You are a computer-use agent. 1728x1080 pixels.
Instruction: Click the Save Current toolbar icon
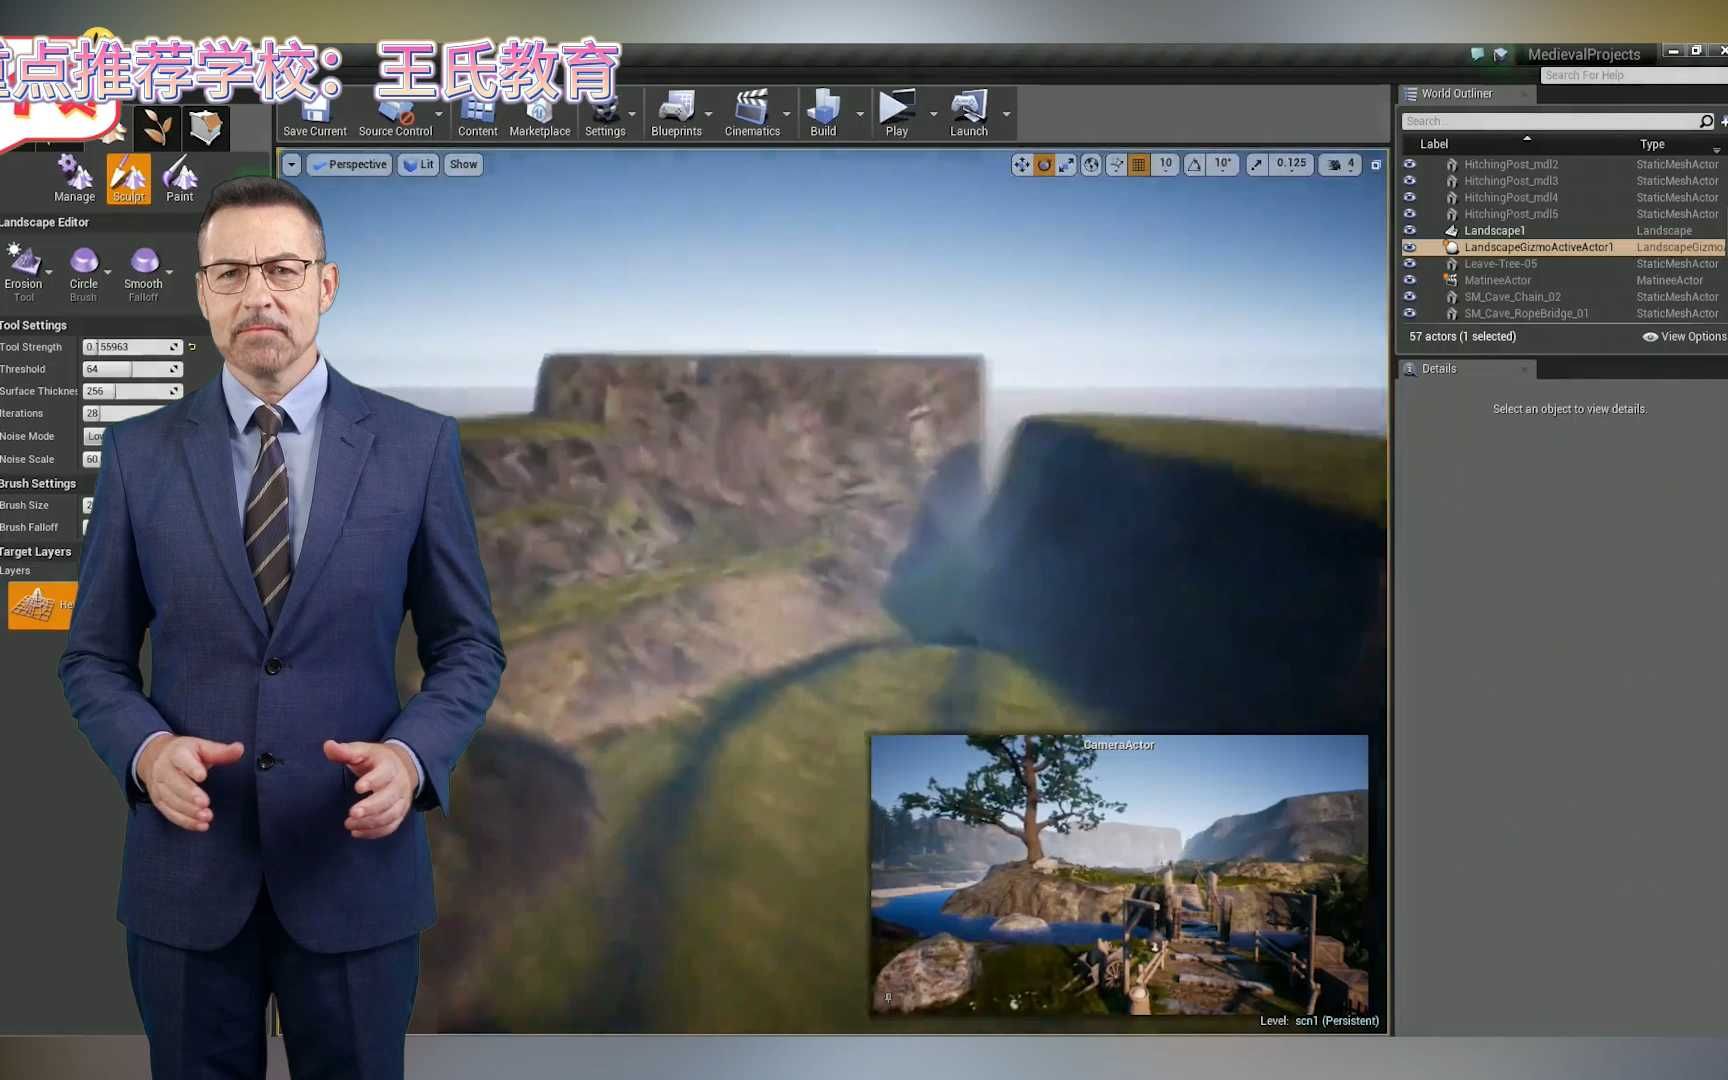[x=315, y=113]
